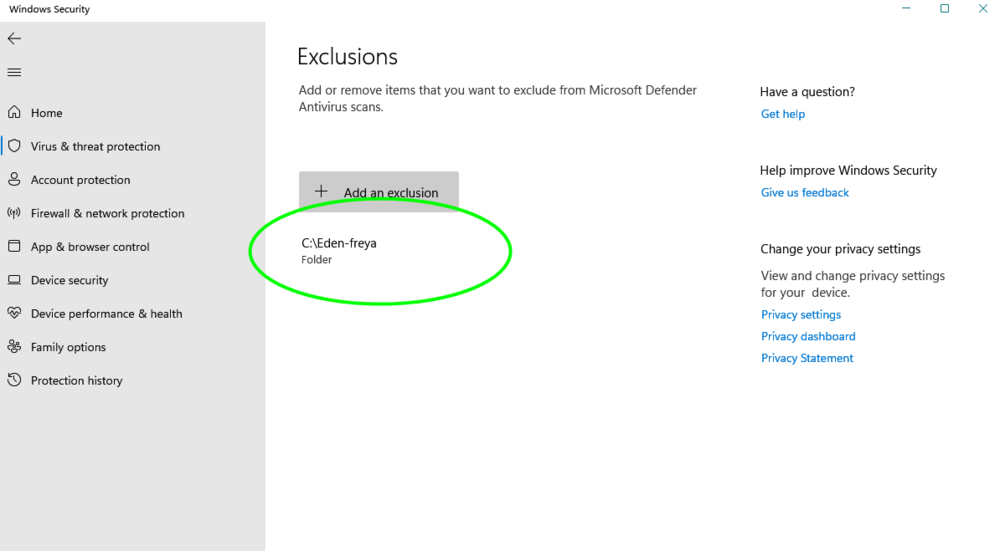Viewport: 1000px width, 551px height.
Task: Select Family options in sidebar
Action: (68, 348)
